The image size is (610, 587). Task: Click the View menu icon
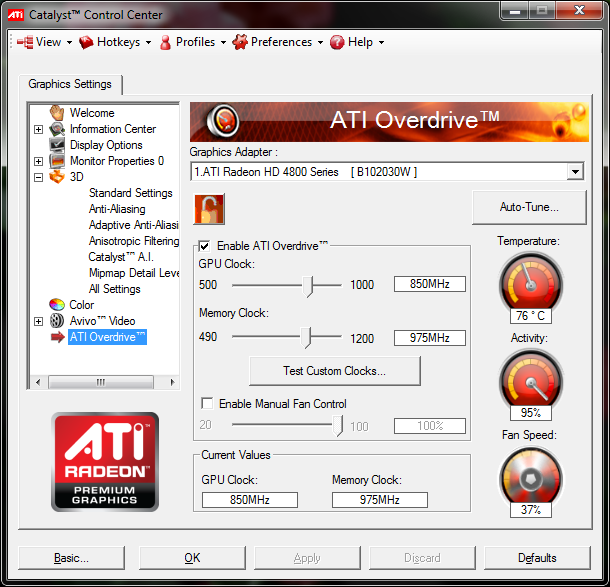(x=25, y=42)
